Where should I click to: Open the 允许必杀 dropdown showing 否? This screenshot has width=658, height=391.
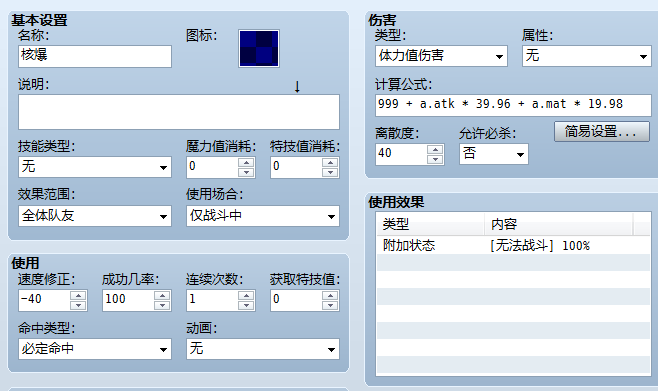(494, 154)
